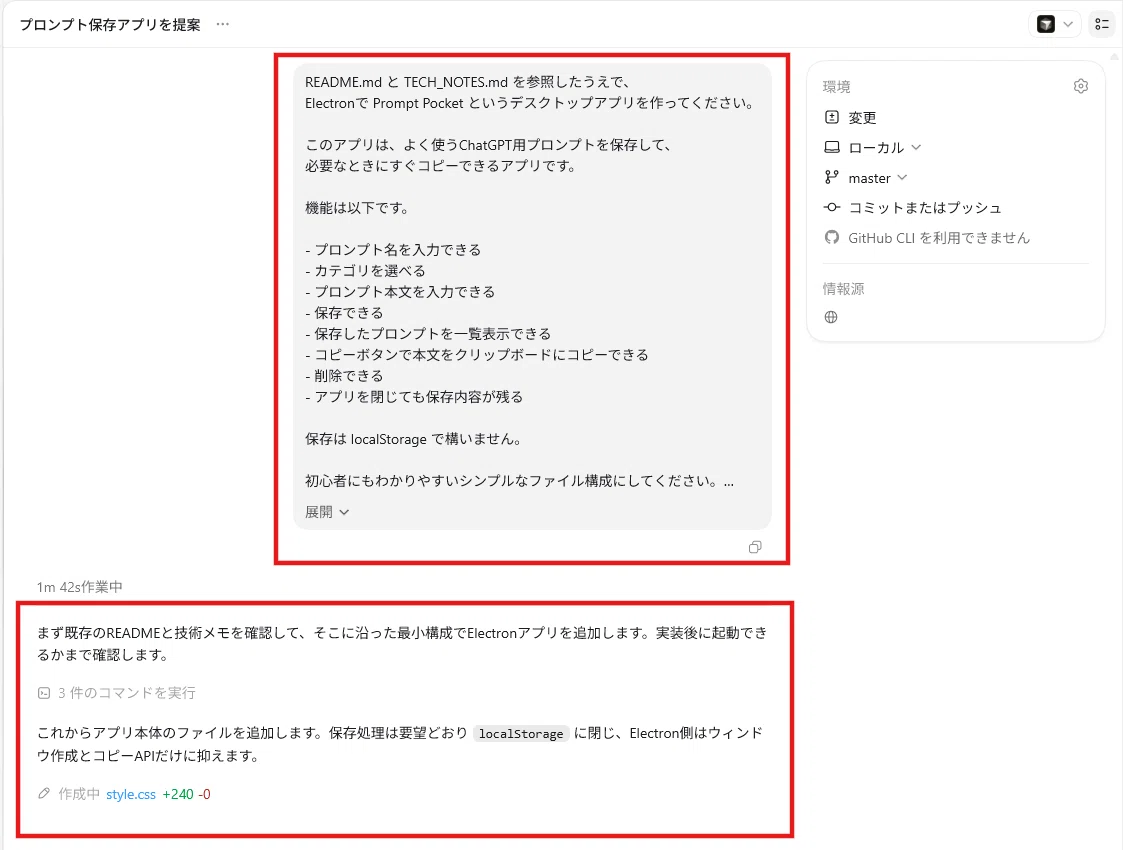Image resolution: width=1123 pixels, height=850 pixels.
Task: Click the terminal icon beside 3 件のコマンド
Action: point(44,692)
